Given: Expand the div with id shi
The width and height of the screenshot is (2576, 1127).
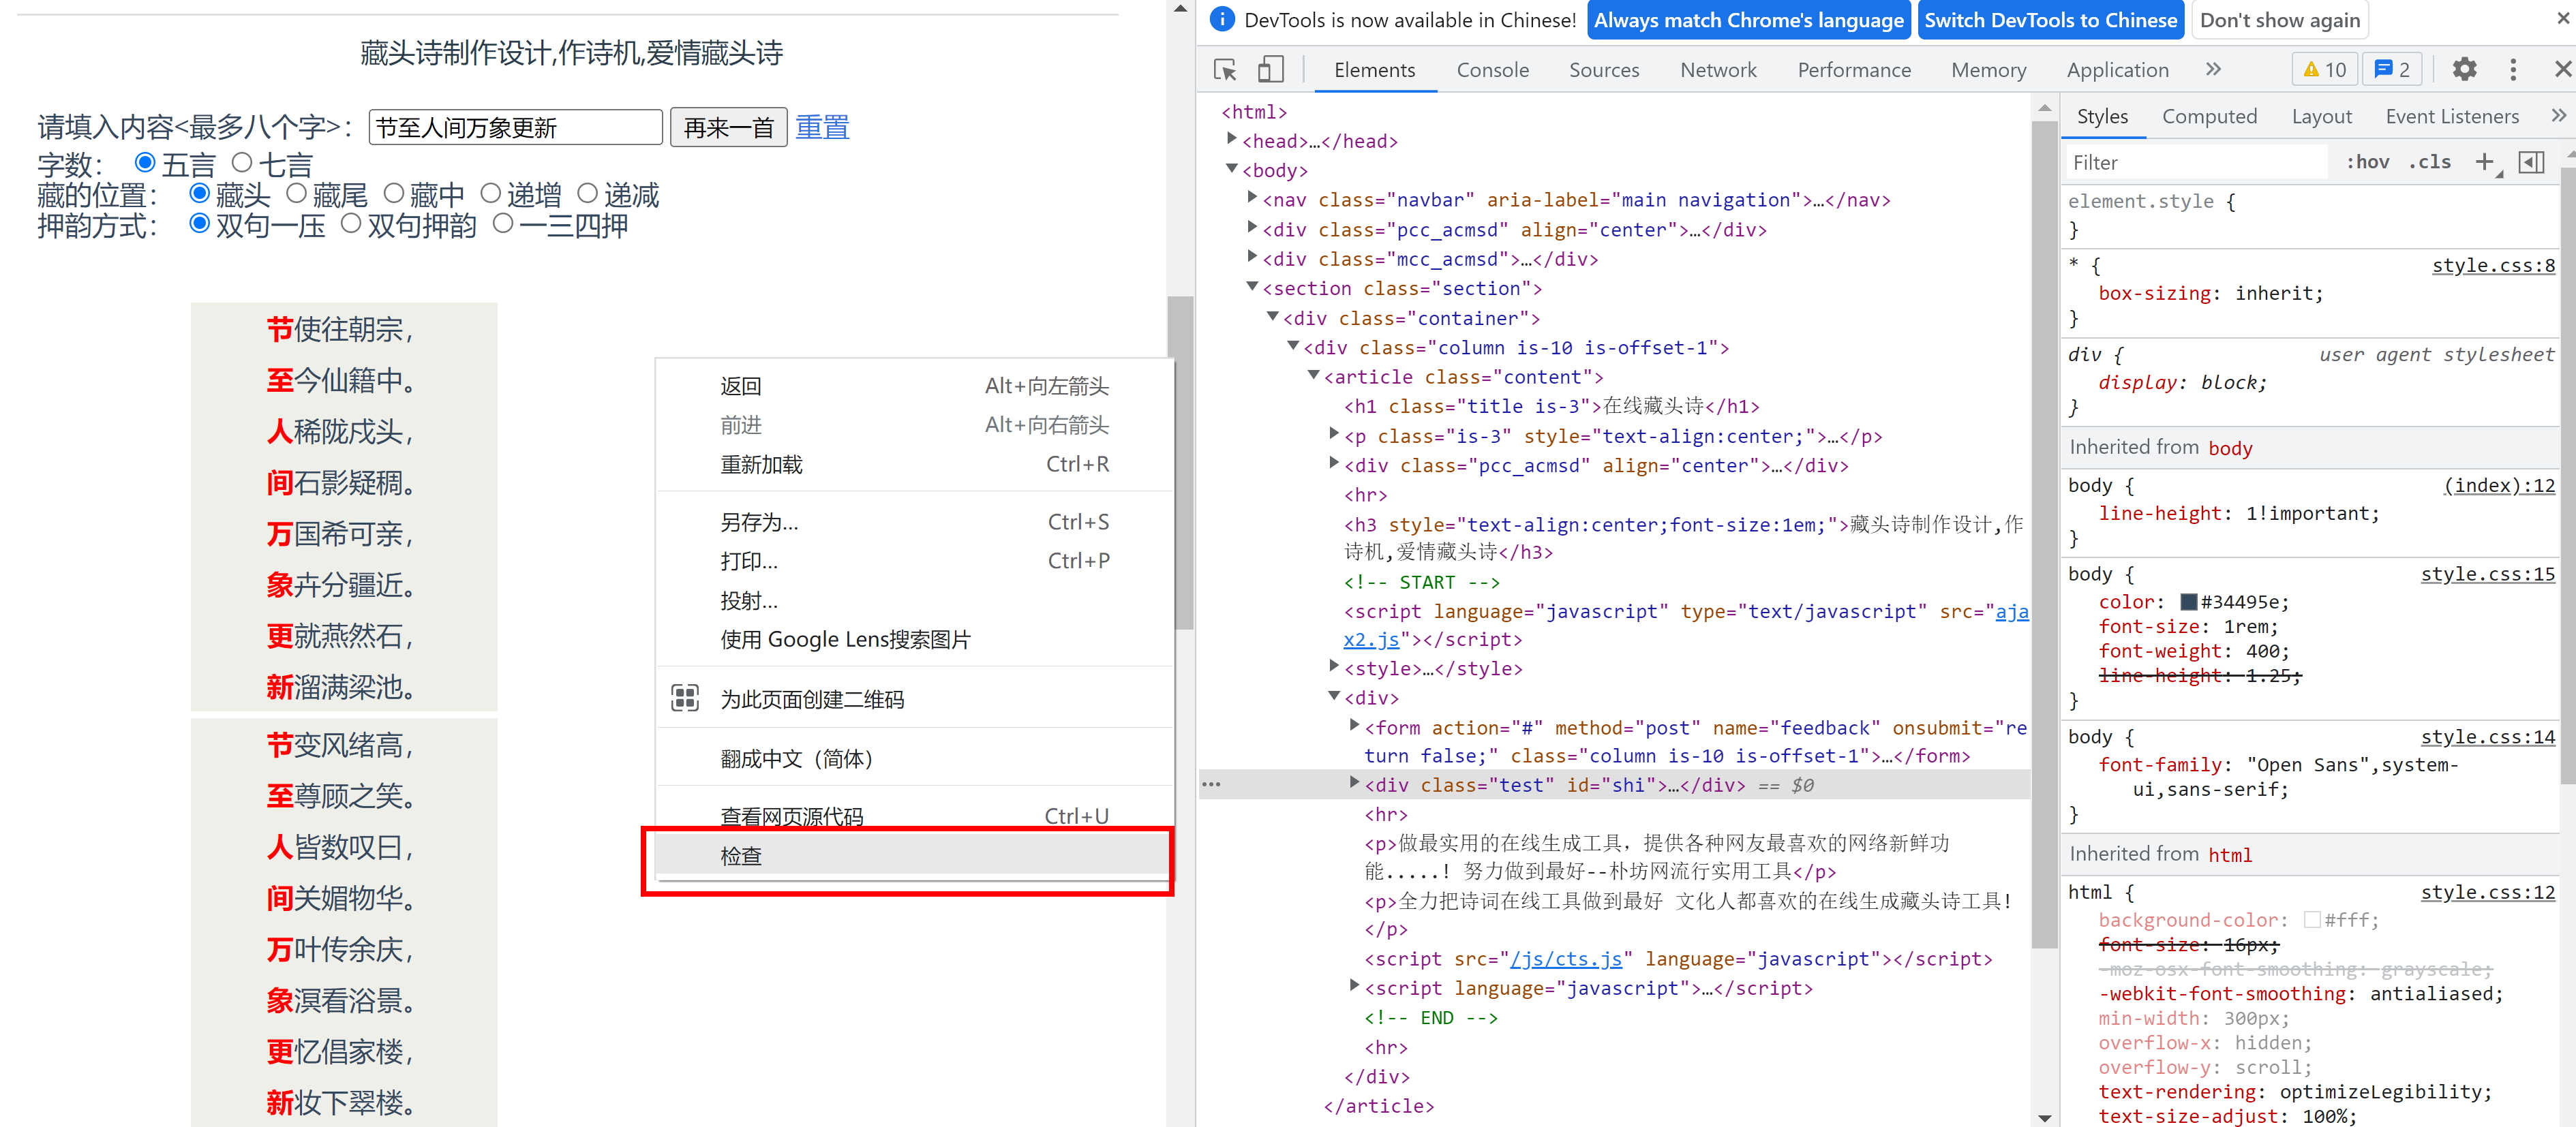Looking at the screenshot, I should [x=1354, y=783].
